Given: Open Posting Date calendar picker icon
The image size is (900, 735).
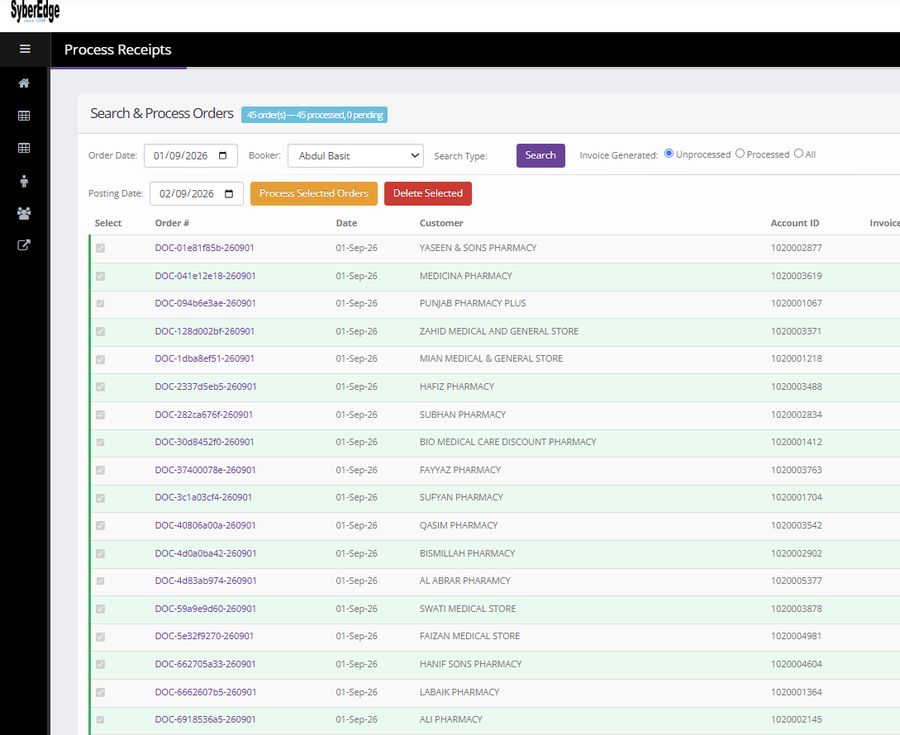Looking at the screenshot, I should (x=229, y=194).
